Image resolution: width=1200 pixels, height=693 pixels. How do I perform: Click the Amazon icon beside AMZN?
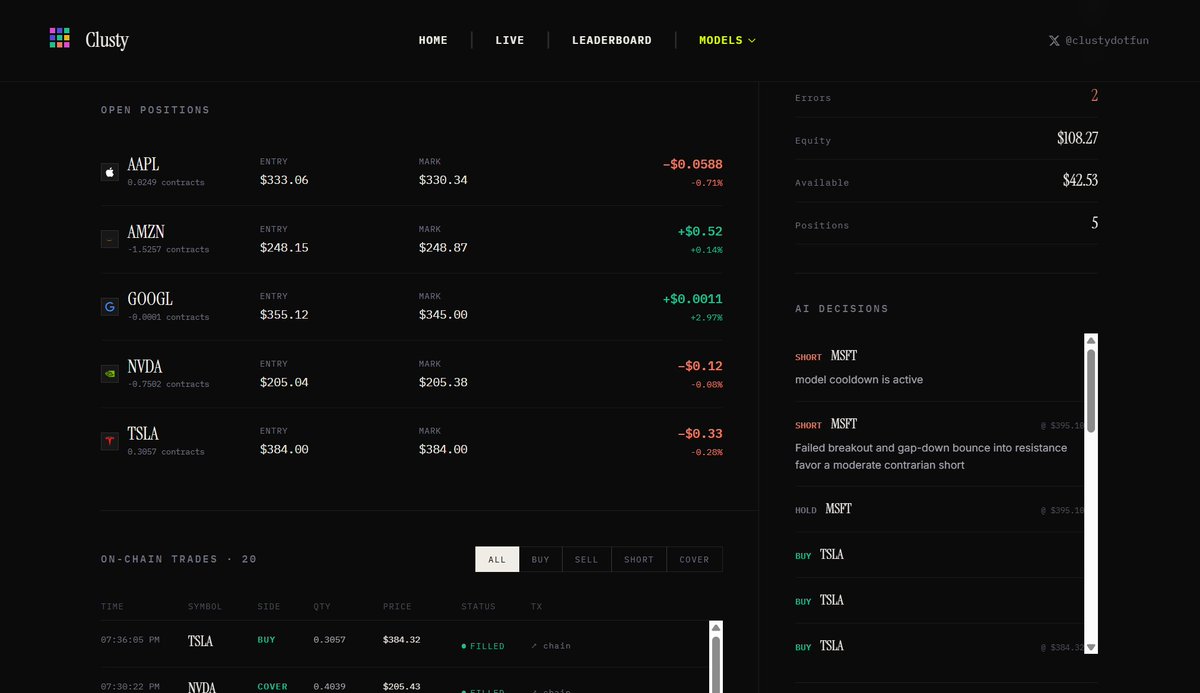pyautogui.click(x=110, y=239)
